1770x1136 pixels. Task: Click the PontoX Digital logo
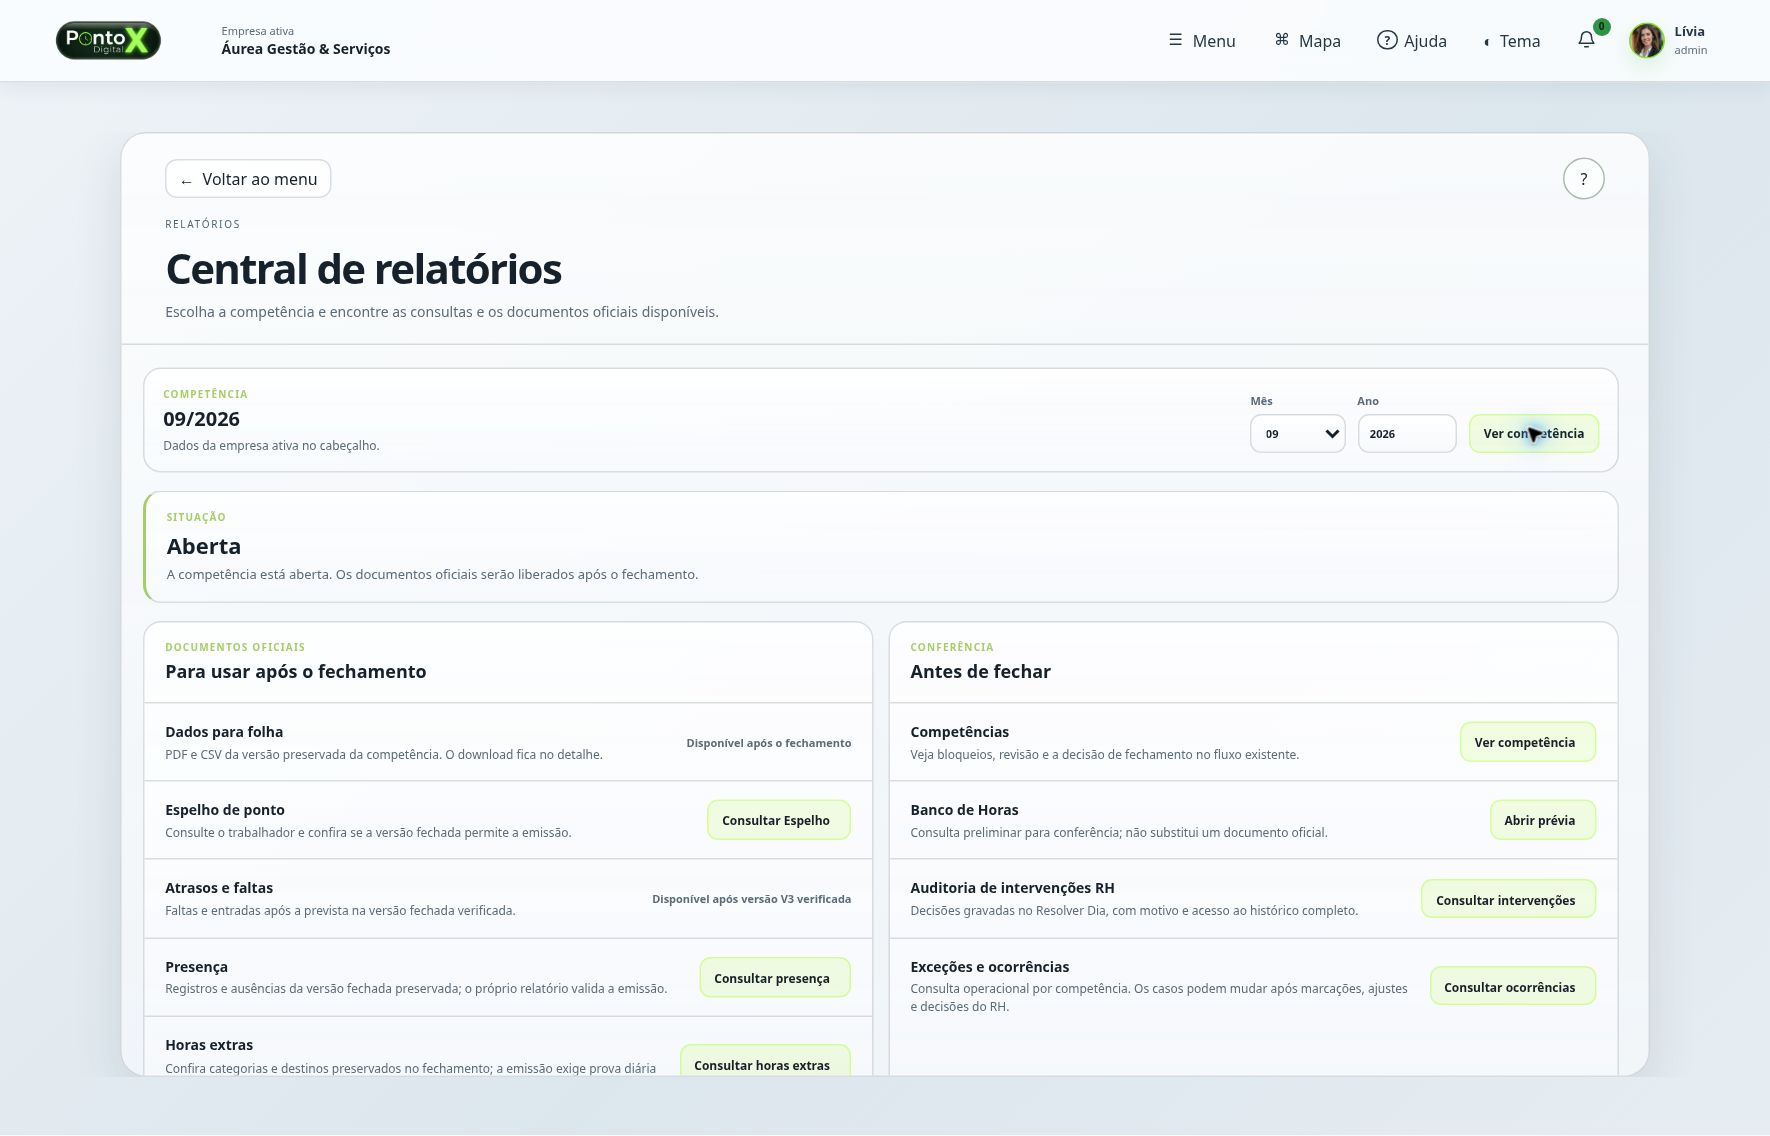[108, 40]
